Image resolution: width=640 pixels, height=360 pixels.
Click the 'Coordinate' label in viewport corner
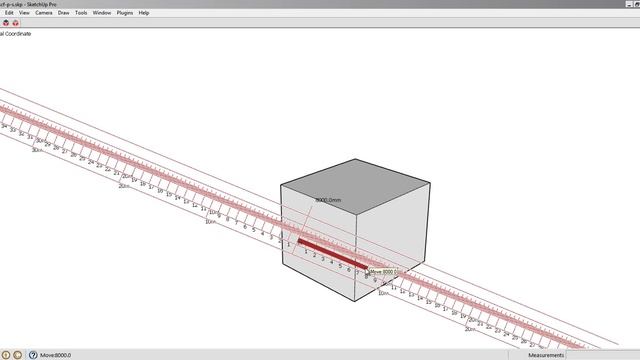18,34
